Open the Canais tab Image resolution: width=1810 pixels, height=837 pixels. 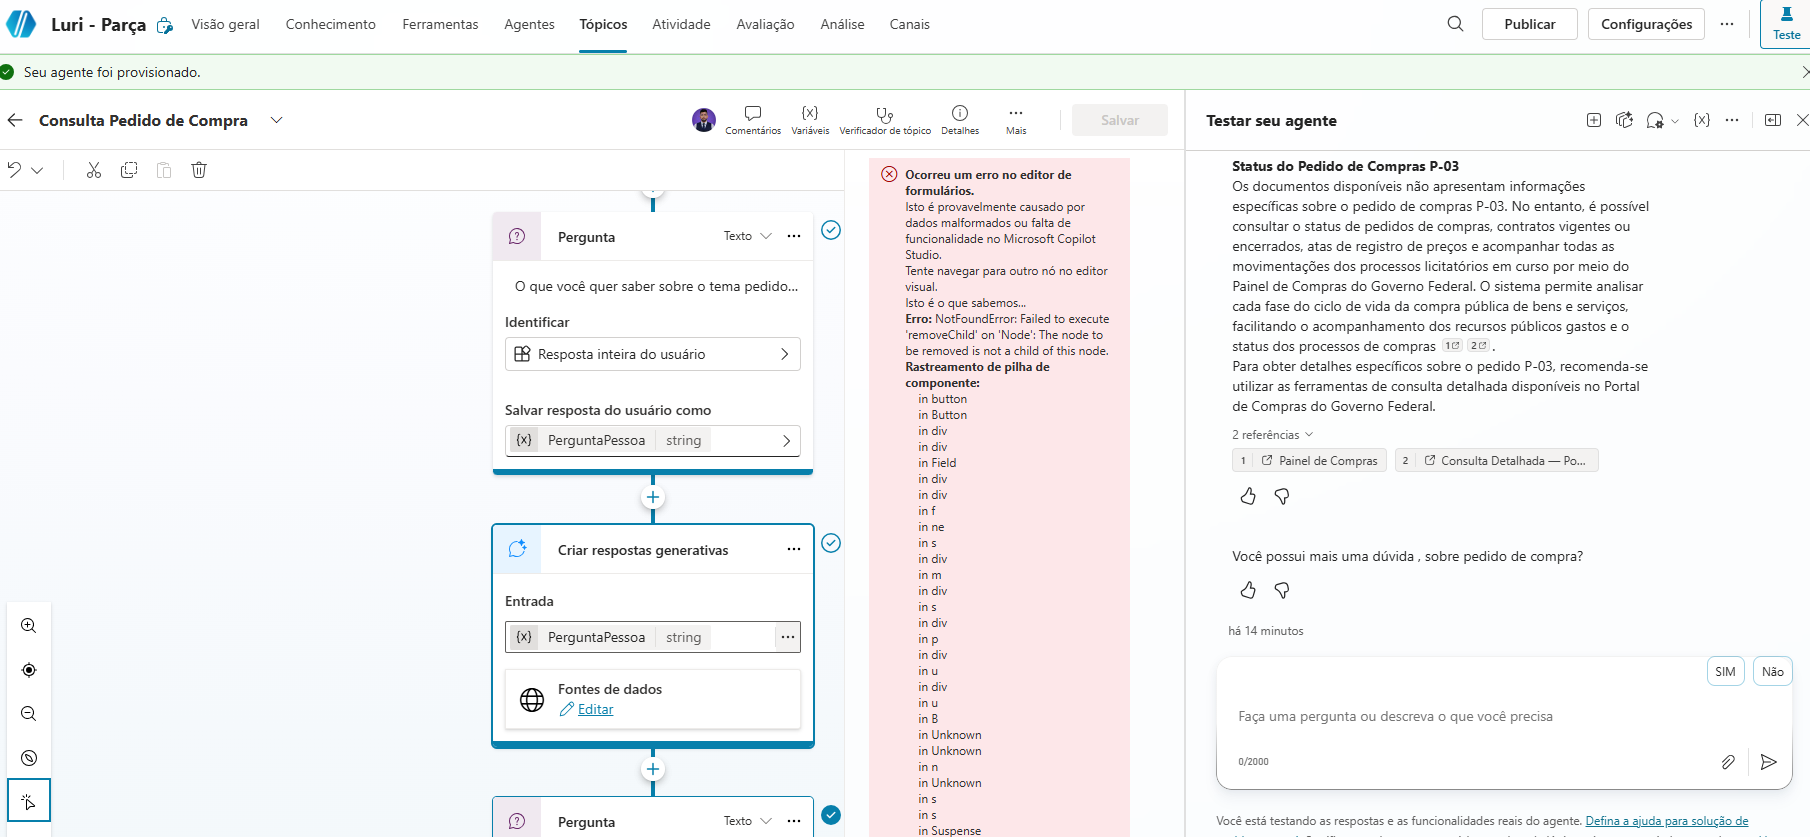pyautogui.click(x=910, y=24)
